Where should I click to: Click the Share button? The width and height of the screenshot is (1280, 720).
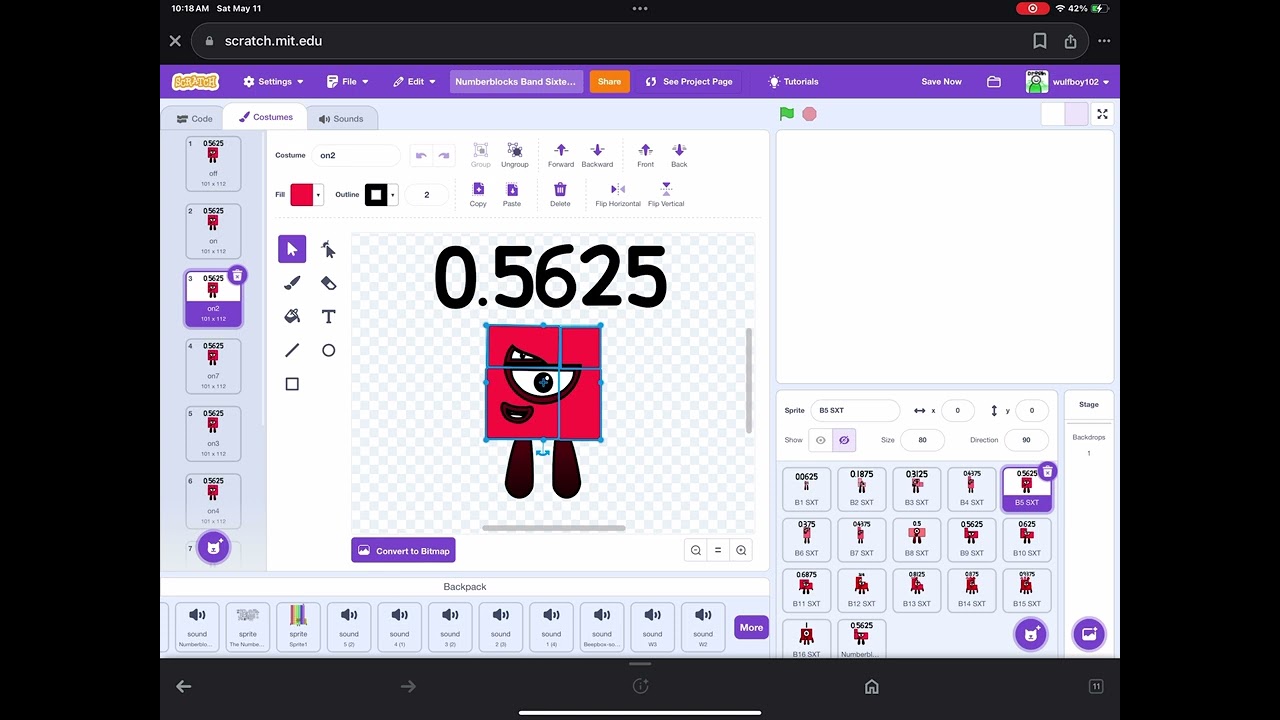[x=609, y=82]
